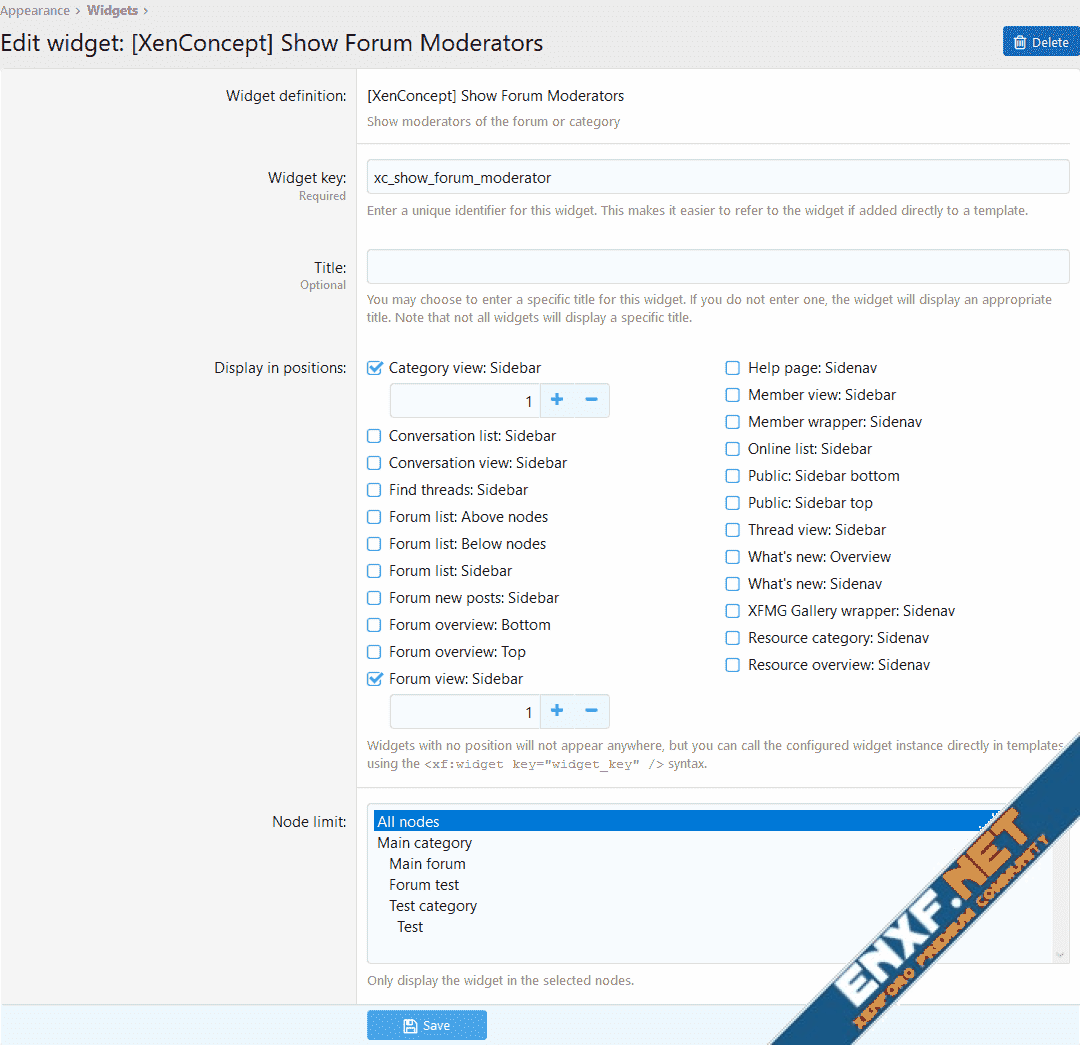Screen dimensions: 1080x1045
Task: Focus the optional Title input field
Action: (717, 266)
